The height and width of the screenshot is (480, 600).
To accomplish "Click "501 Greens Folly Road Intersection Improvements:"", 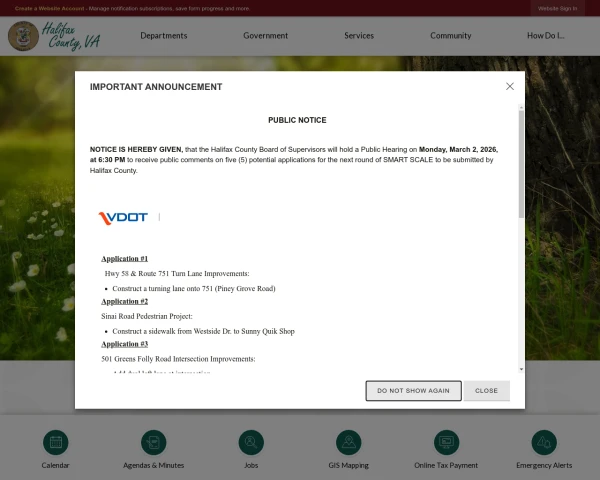I will pos(178,359).
